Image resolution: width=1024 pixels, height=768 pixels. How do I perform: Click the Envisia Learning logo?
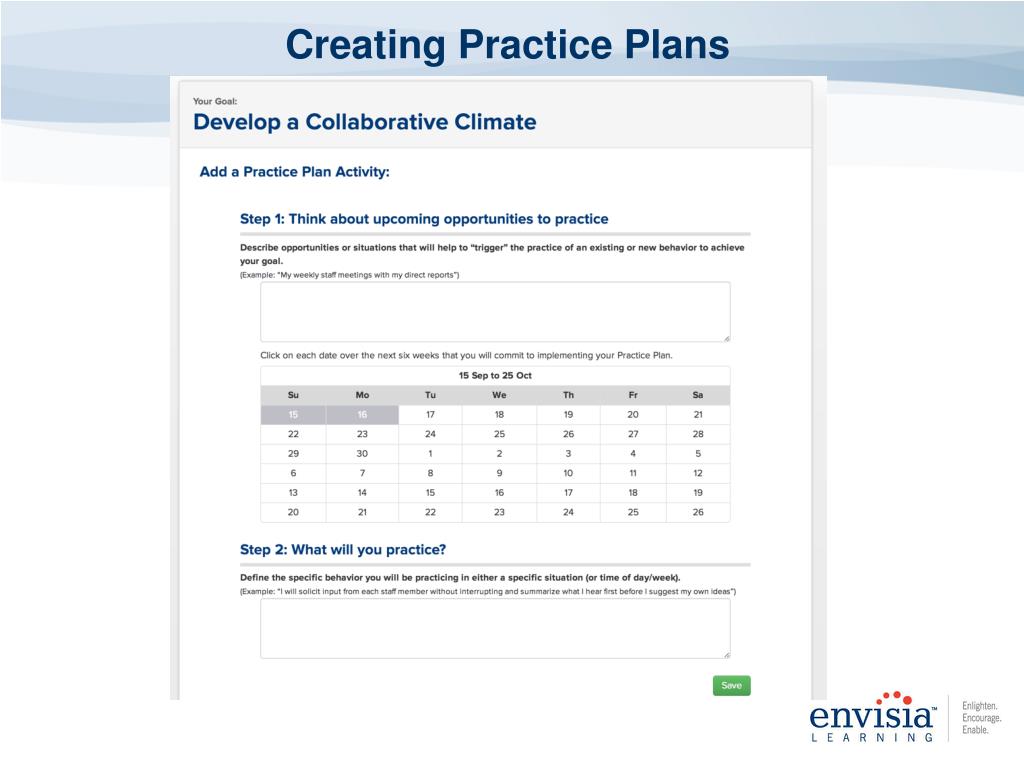pos(872,716)
